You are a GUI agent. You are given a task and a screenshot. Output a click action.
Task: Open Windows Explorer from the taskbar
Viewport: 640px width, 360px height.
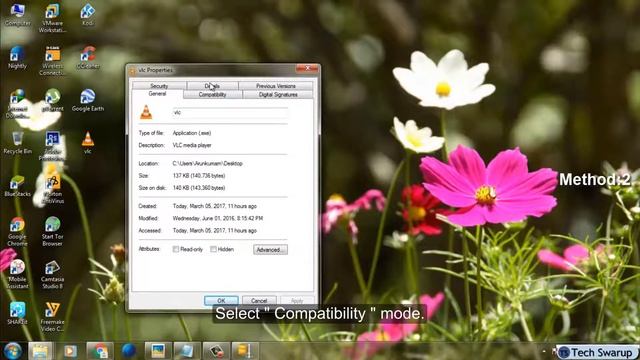coord(40,351)
